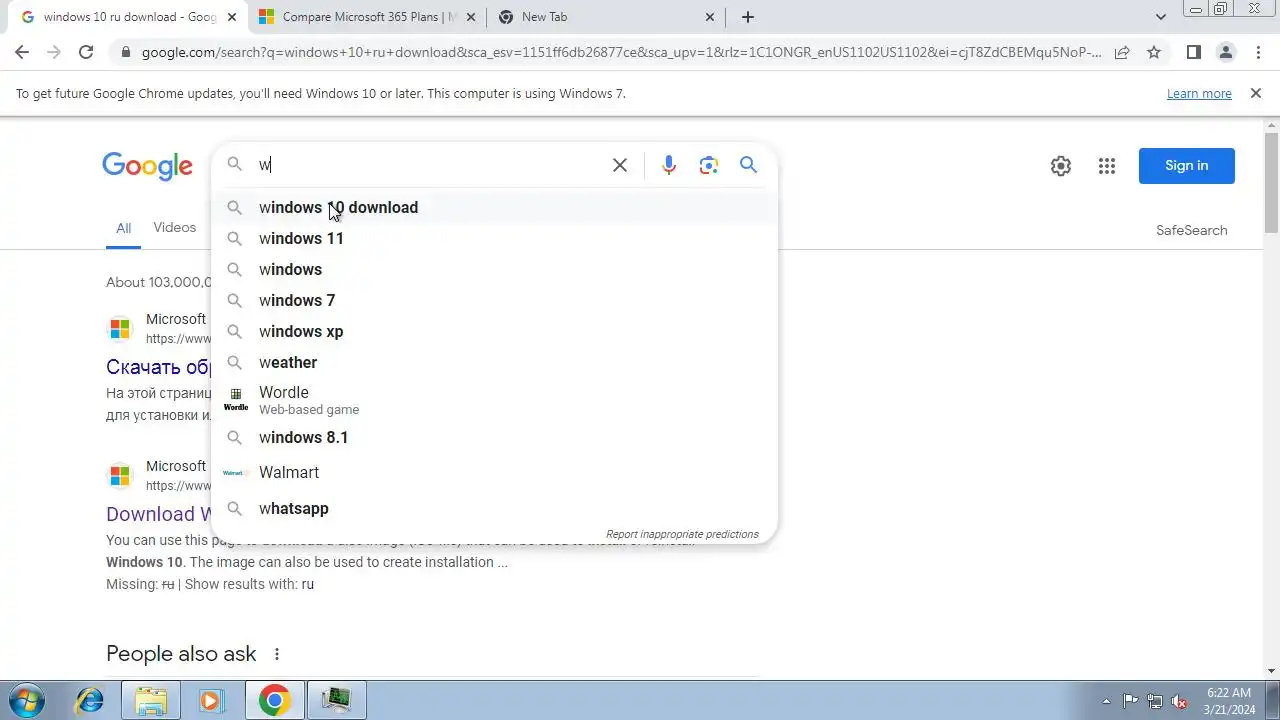Open Windows Media Player on taskbar
The width and height of the screenshot is (1280, 720).
(211, 700)
